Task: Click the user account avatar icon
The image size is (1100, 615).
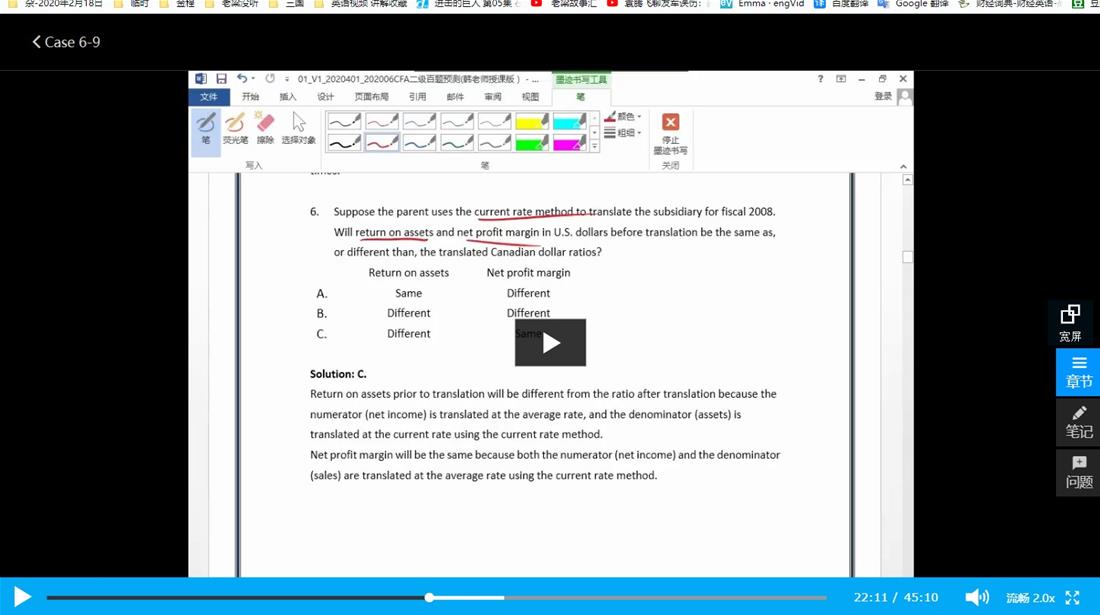Action: [905, 97]
